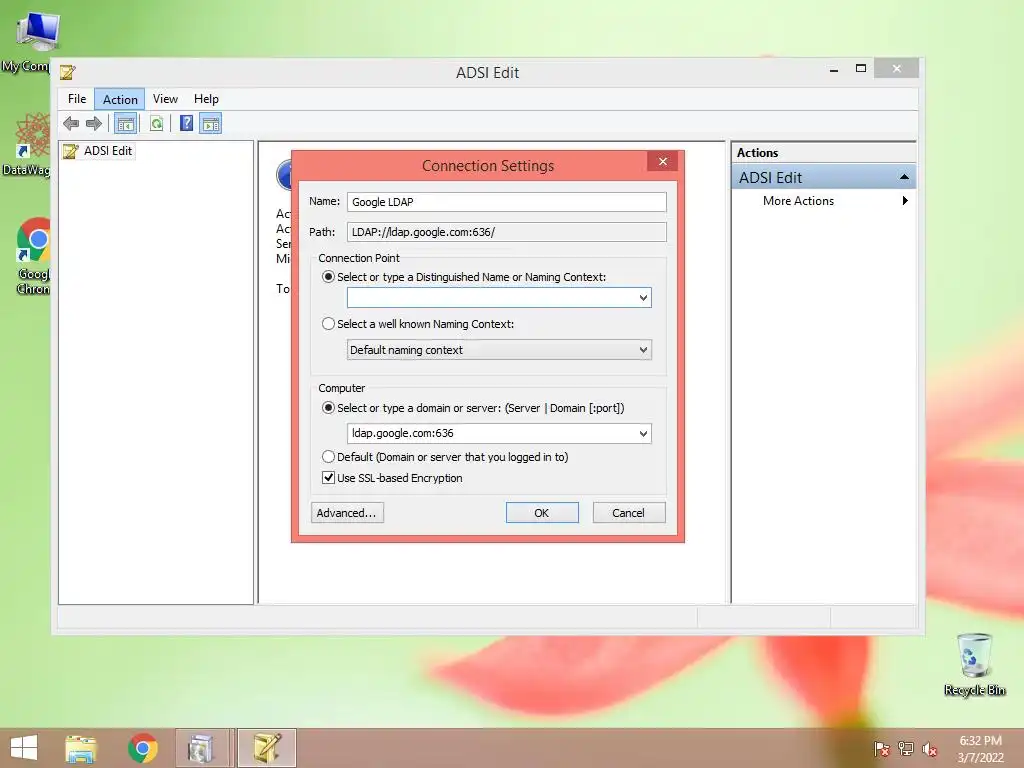Click the muted volume tray icon

coord(930,749)
